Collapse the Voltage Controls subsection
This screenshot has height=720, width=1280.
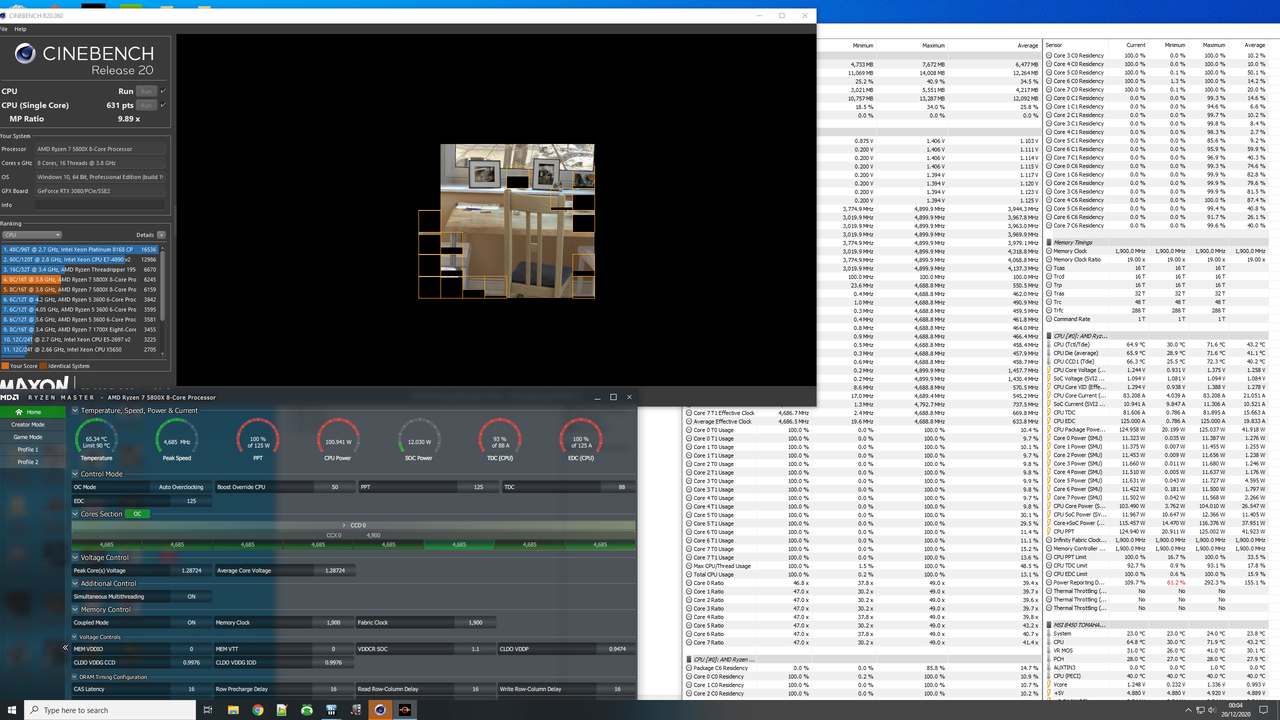tap(76, 636)
